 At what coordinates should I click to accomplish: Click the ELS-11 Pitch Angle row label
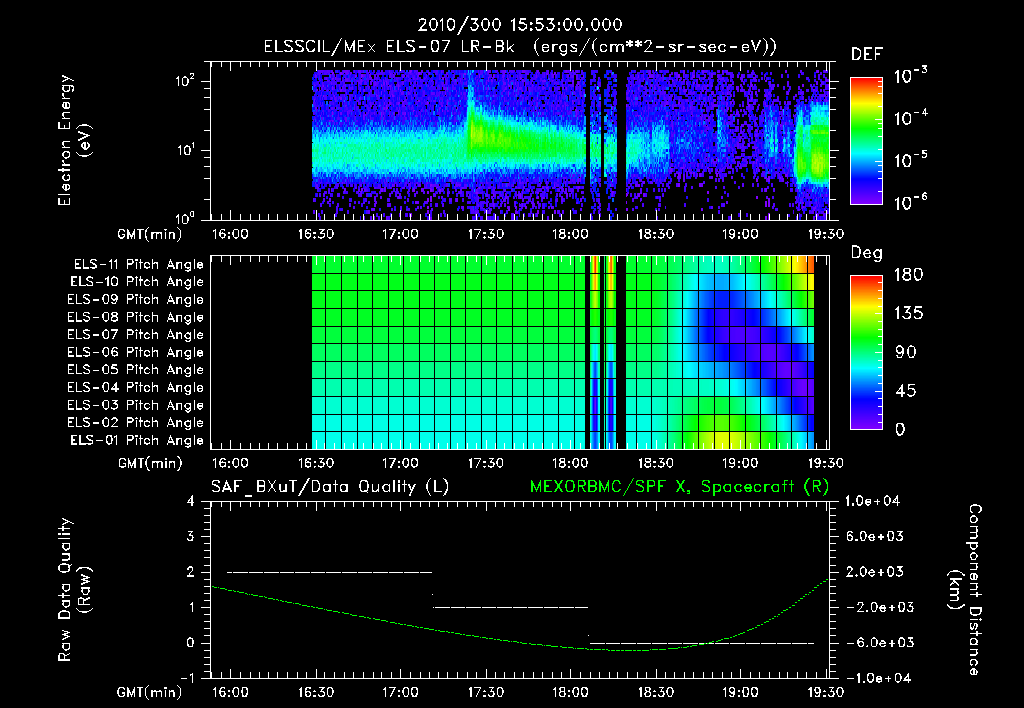click(138, 265)
